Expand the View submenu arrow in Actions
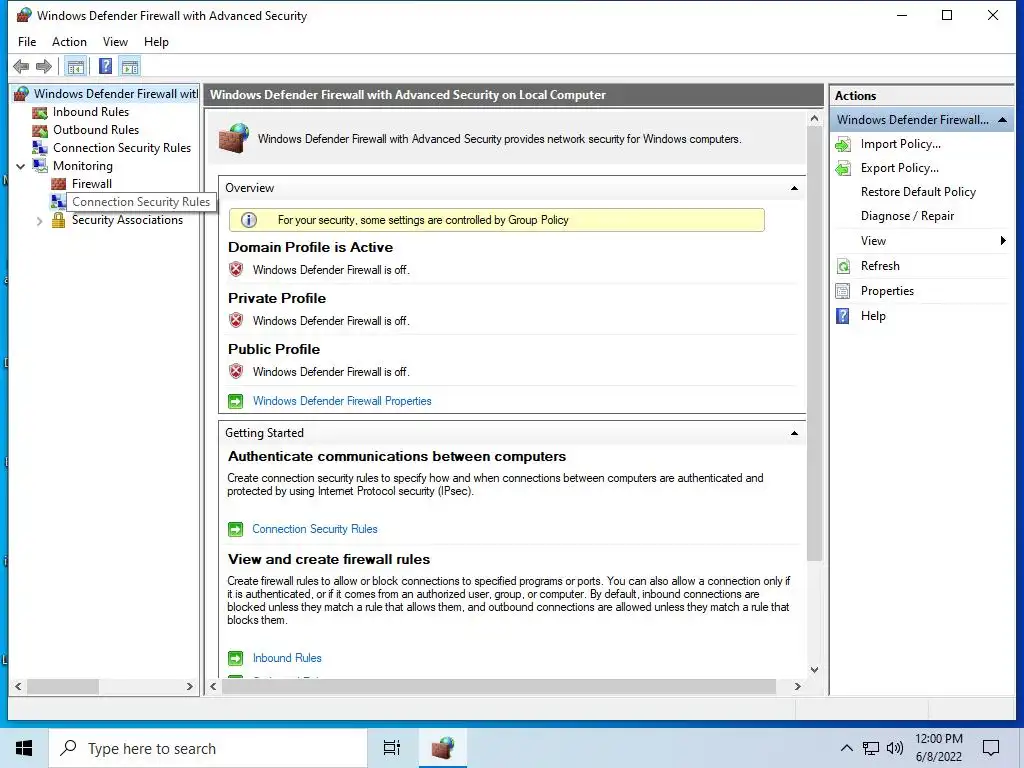The image size is (1024, 768). pos(1003,241)
